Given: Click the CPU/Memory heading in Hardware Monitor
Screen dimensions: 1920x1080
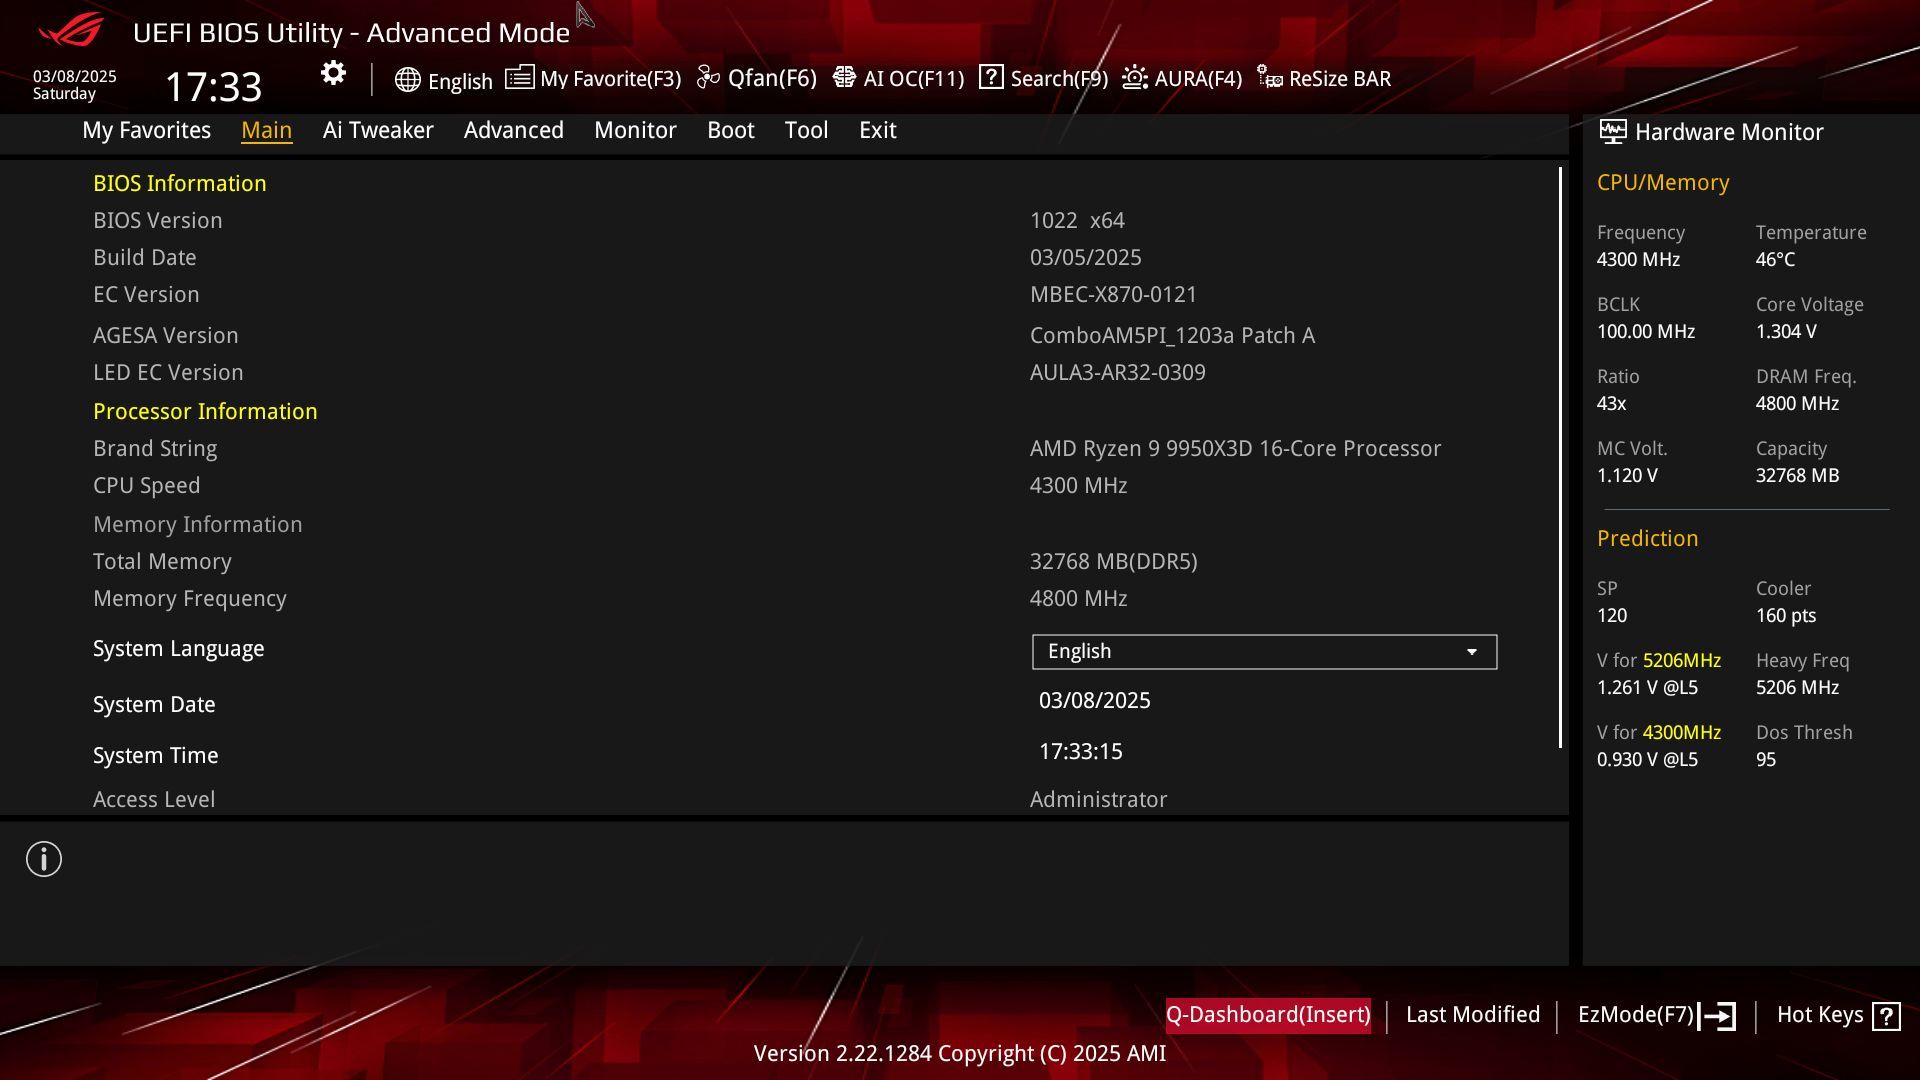Looking at the screenshot, I should pyautogui.click(x=1663, y=183).
